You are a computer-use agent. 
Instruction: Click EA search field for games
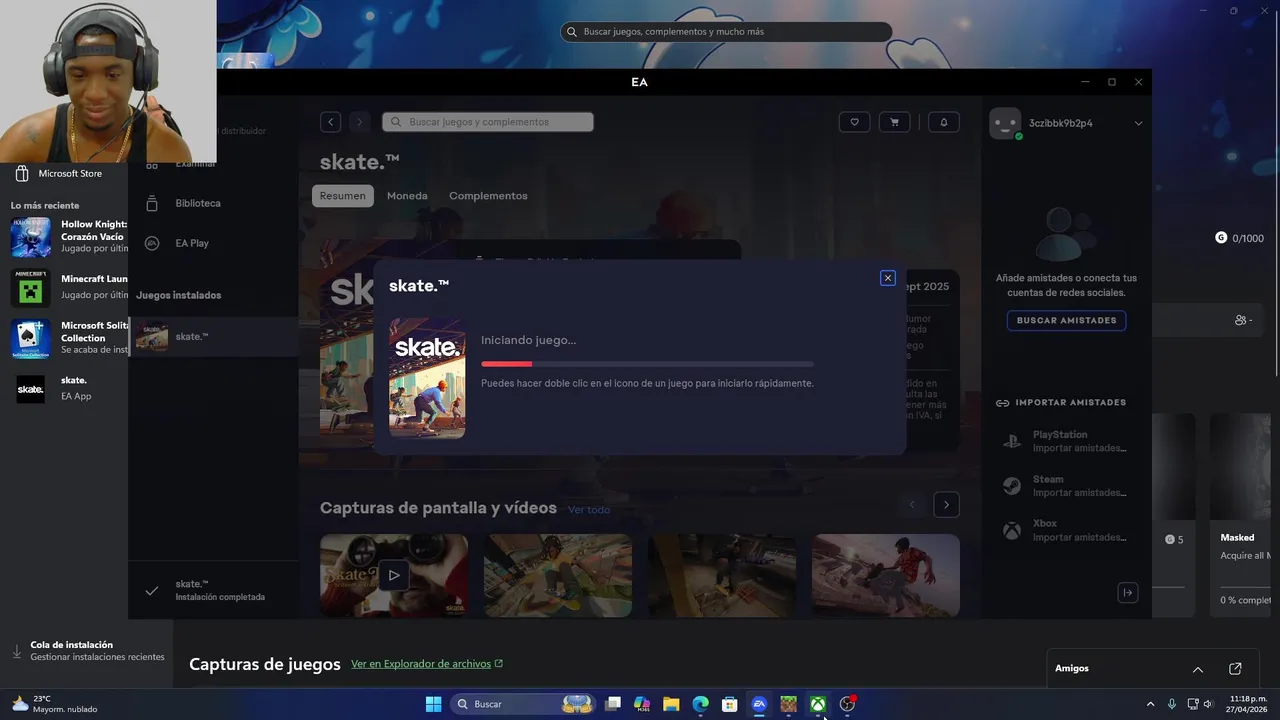[x=488, y=122]
